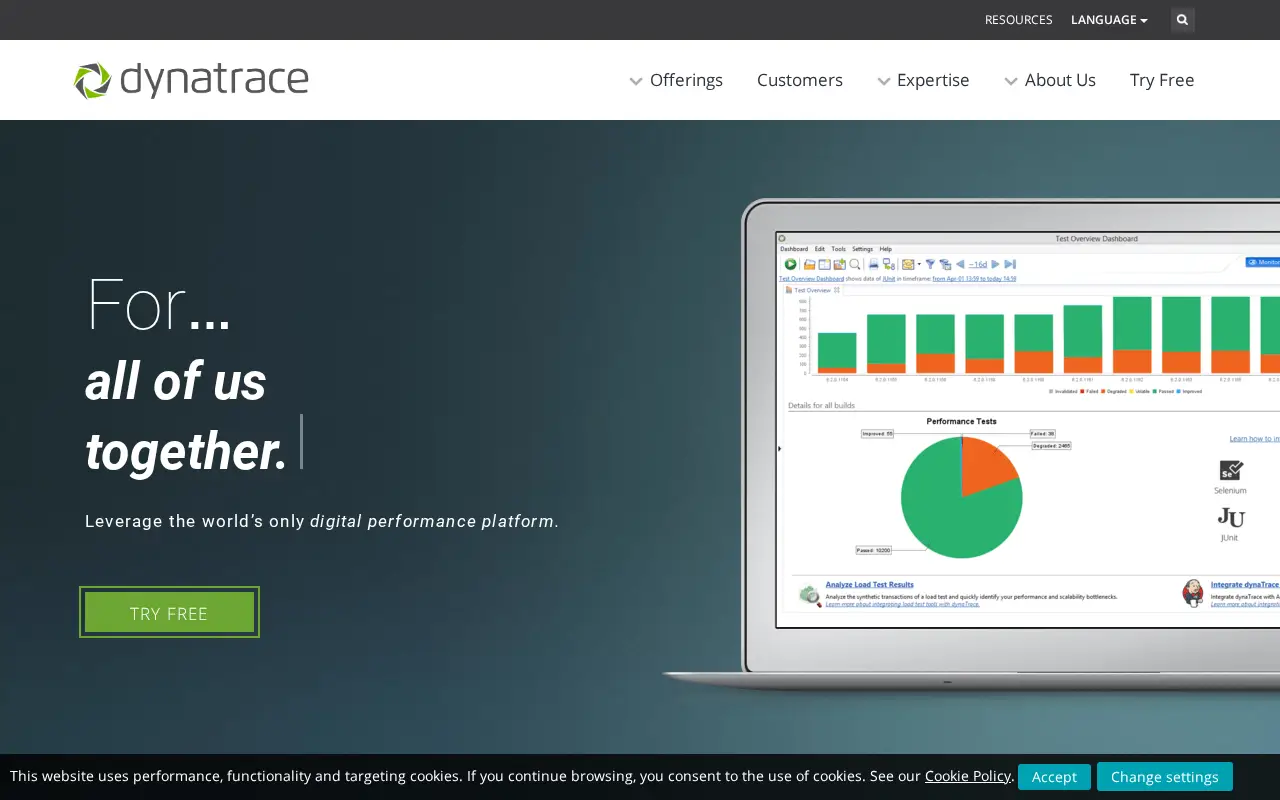Expand the Language dropdown
Screen dimensions: 1280x800
tap(1109, 20)
